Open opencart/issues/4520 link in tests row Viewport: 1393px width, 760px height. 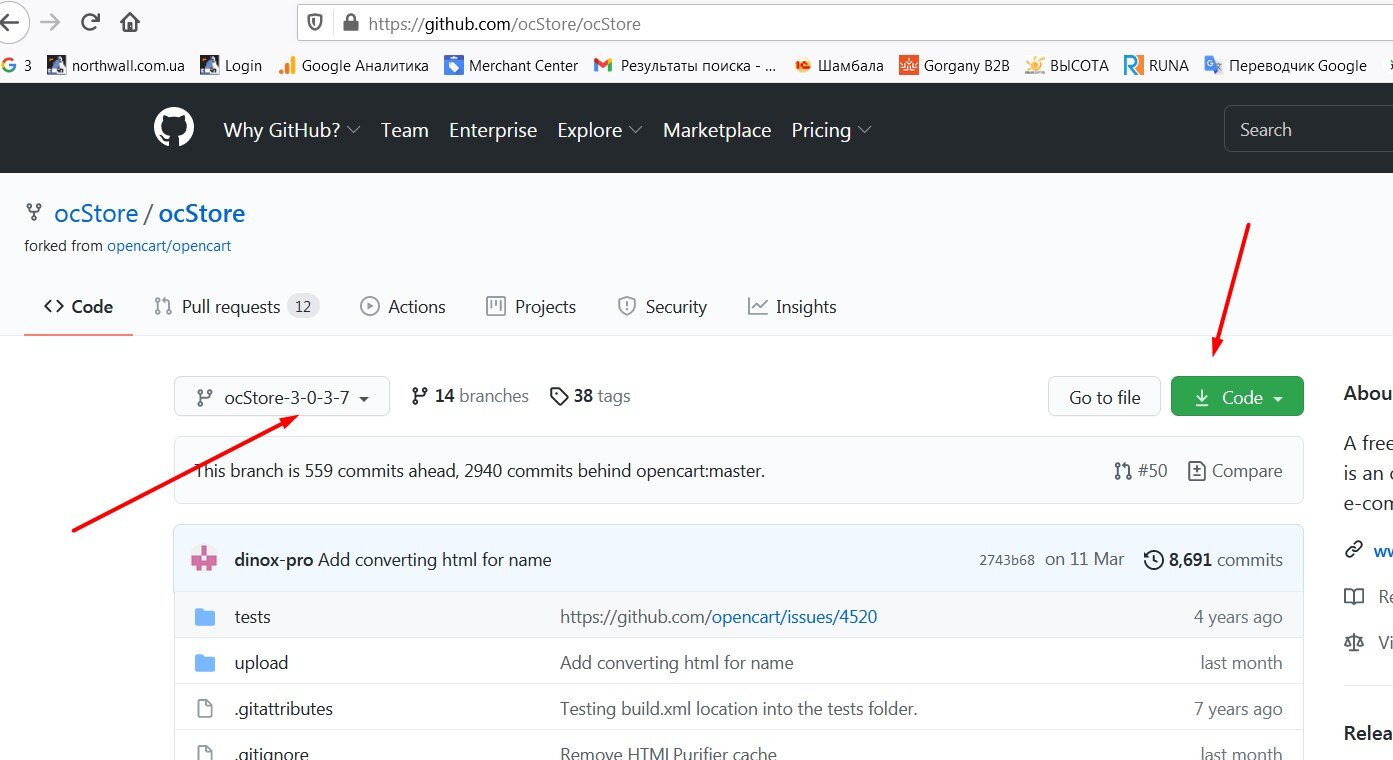(795, 617)
